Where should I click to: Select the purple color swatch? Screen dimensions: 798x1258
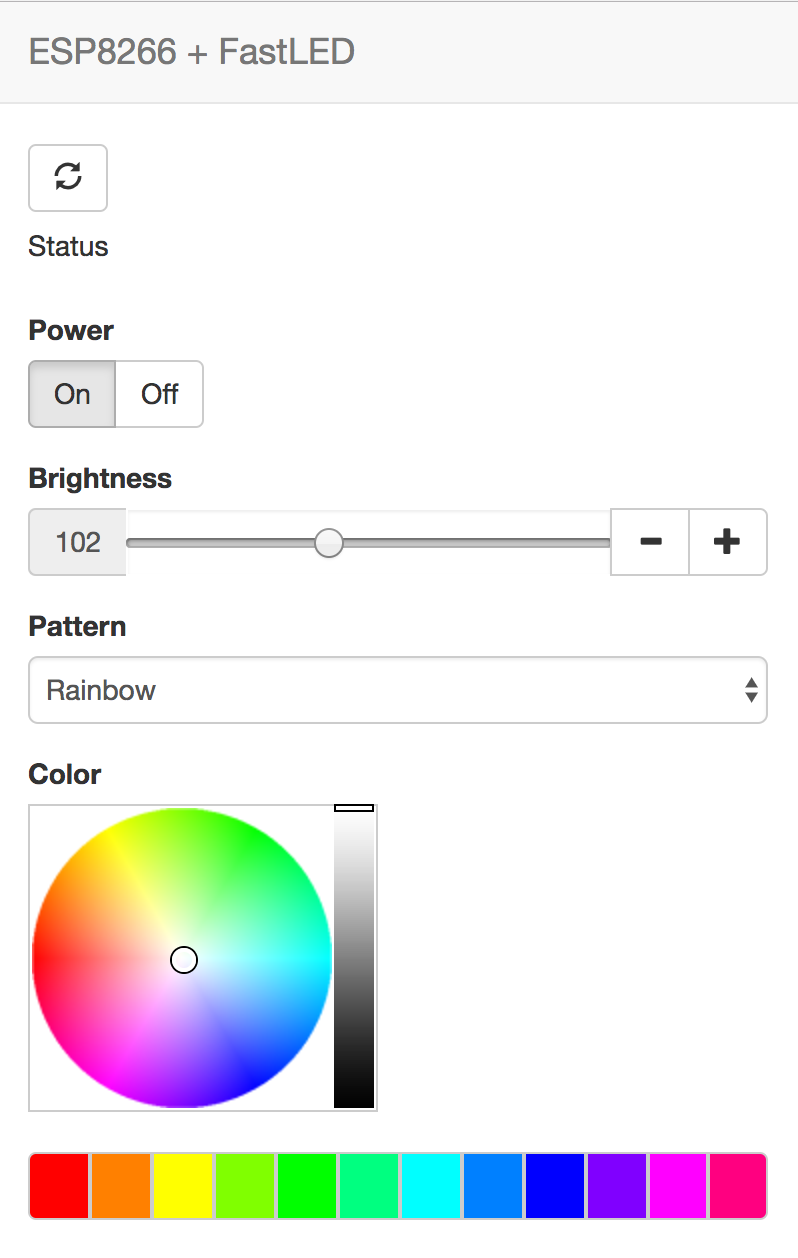617,1186
